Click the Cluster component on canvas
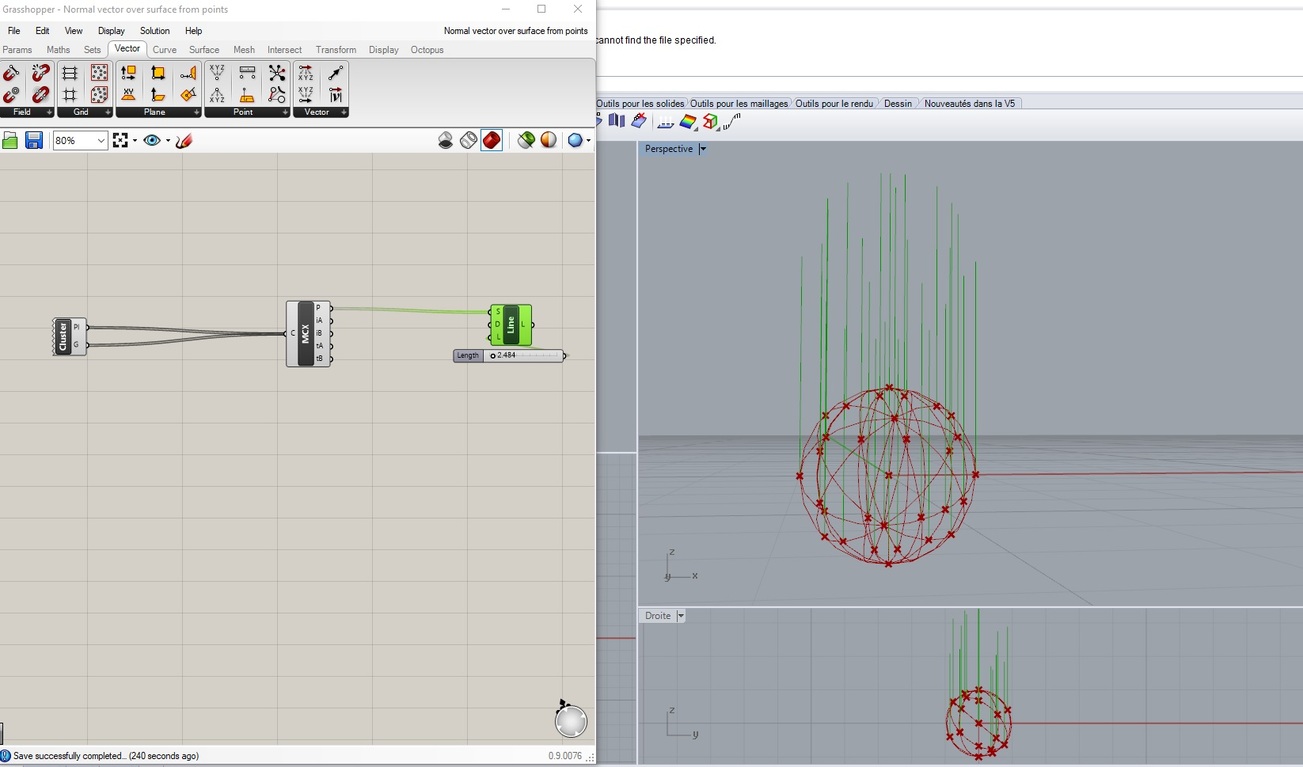The image size is (1303, 767). 63,336
